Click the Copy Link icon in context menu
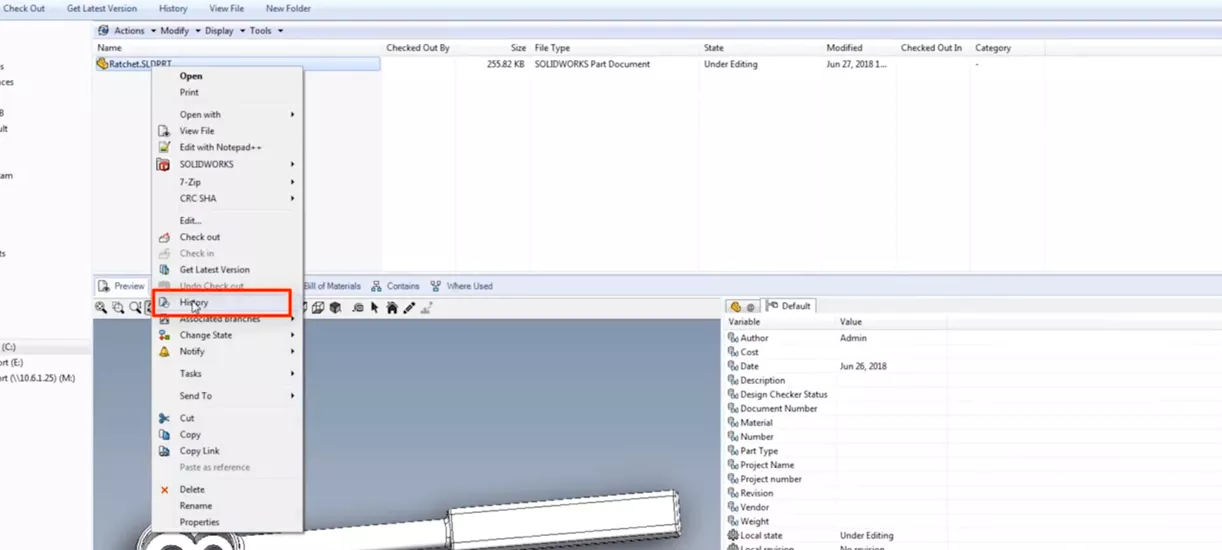This screenshot has width=1222, height=550. pyautogui.click(x=164, y=451)
